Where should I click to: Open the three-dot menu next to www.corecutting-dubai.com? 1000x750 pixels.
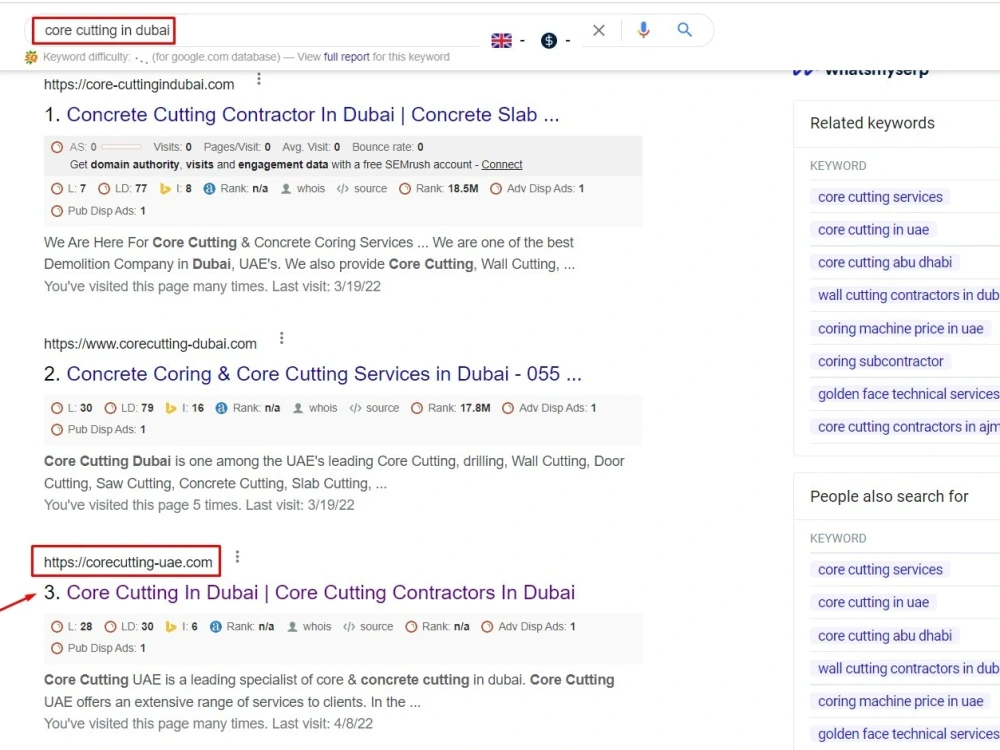click(x=281, y=338)
